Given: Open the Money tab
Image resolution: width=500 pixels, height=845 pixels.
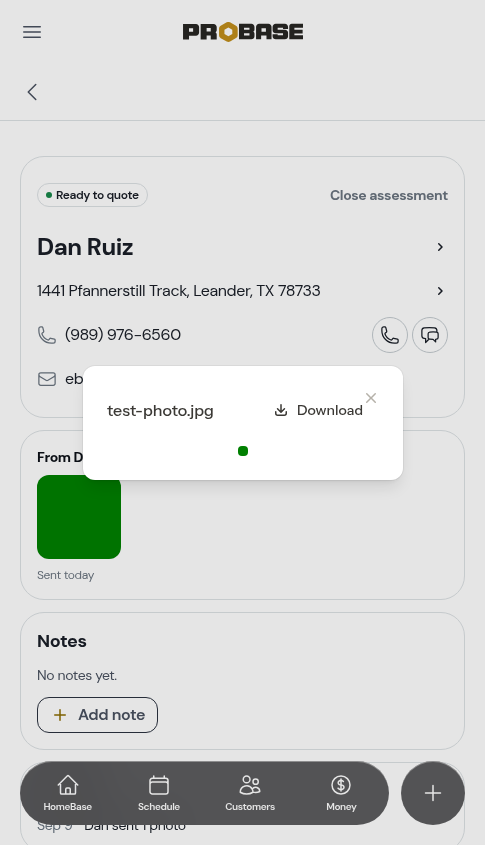Looking at the screenshot, I should click(x=341, y=793).
